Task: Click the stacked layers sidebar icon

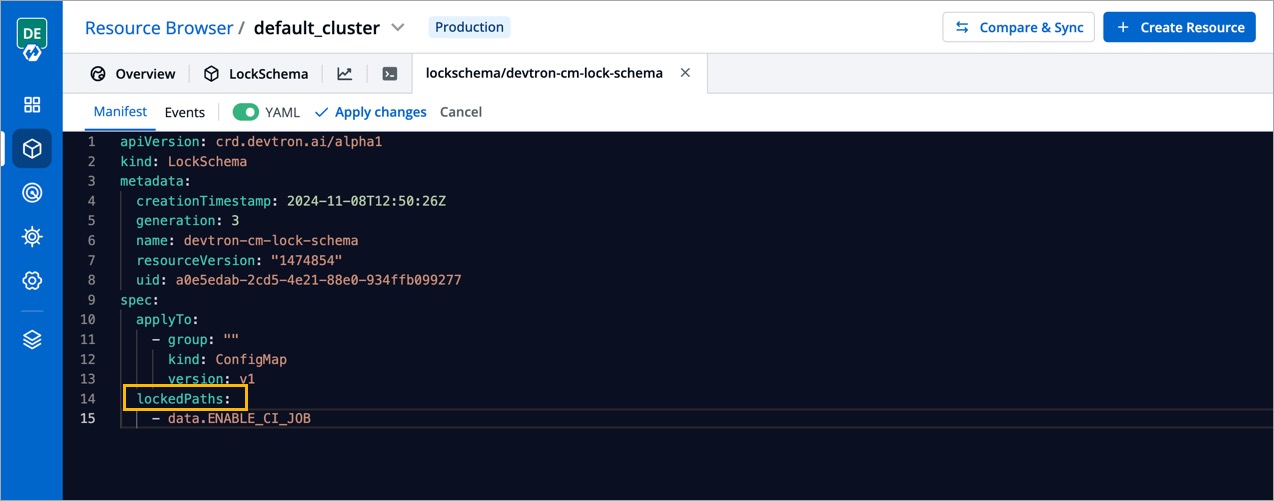Action: 32,340
